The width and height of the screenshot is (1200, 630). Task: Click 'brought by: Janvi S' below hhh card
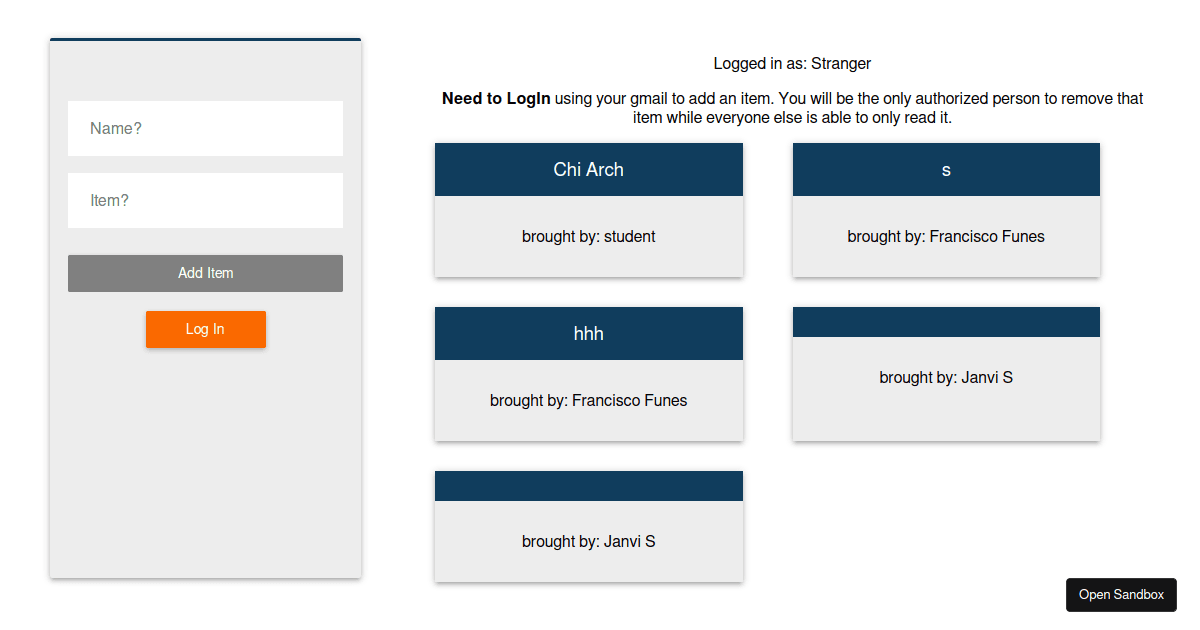click(x=588, y=542)
